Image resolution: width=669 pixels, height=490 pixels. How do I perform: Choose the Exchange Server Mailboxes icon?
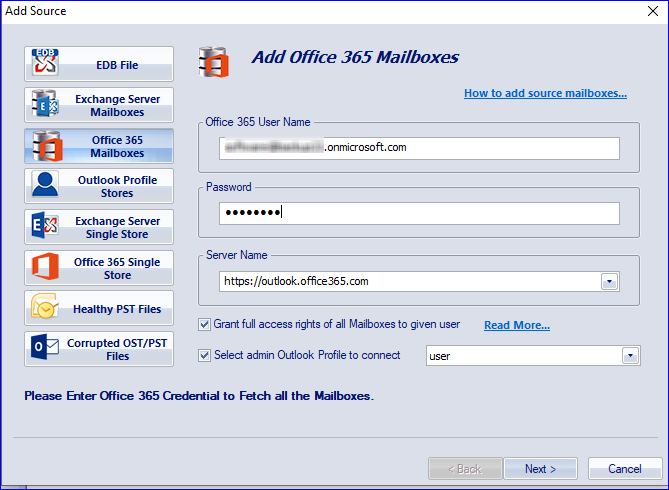[x=45, y=104]
